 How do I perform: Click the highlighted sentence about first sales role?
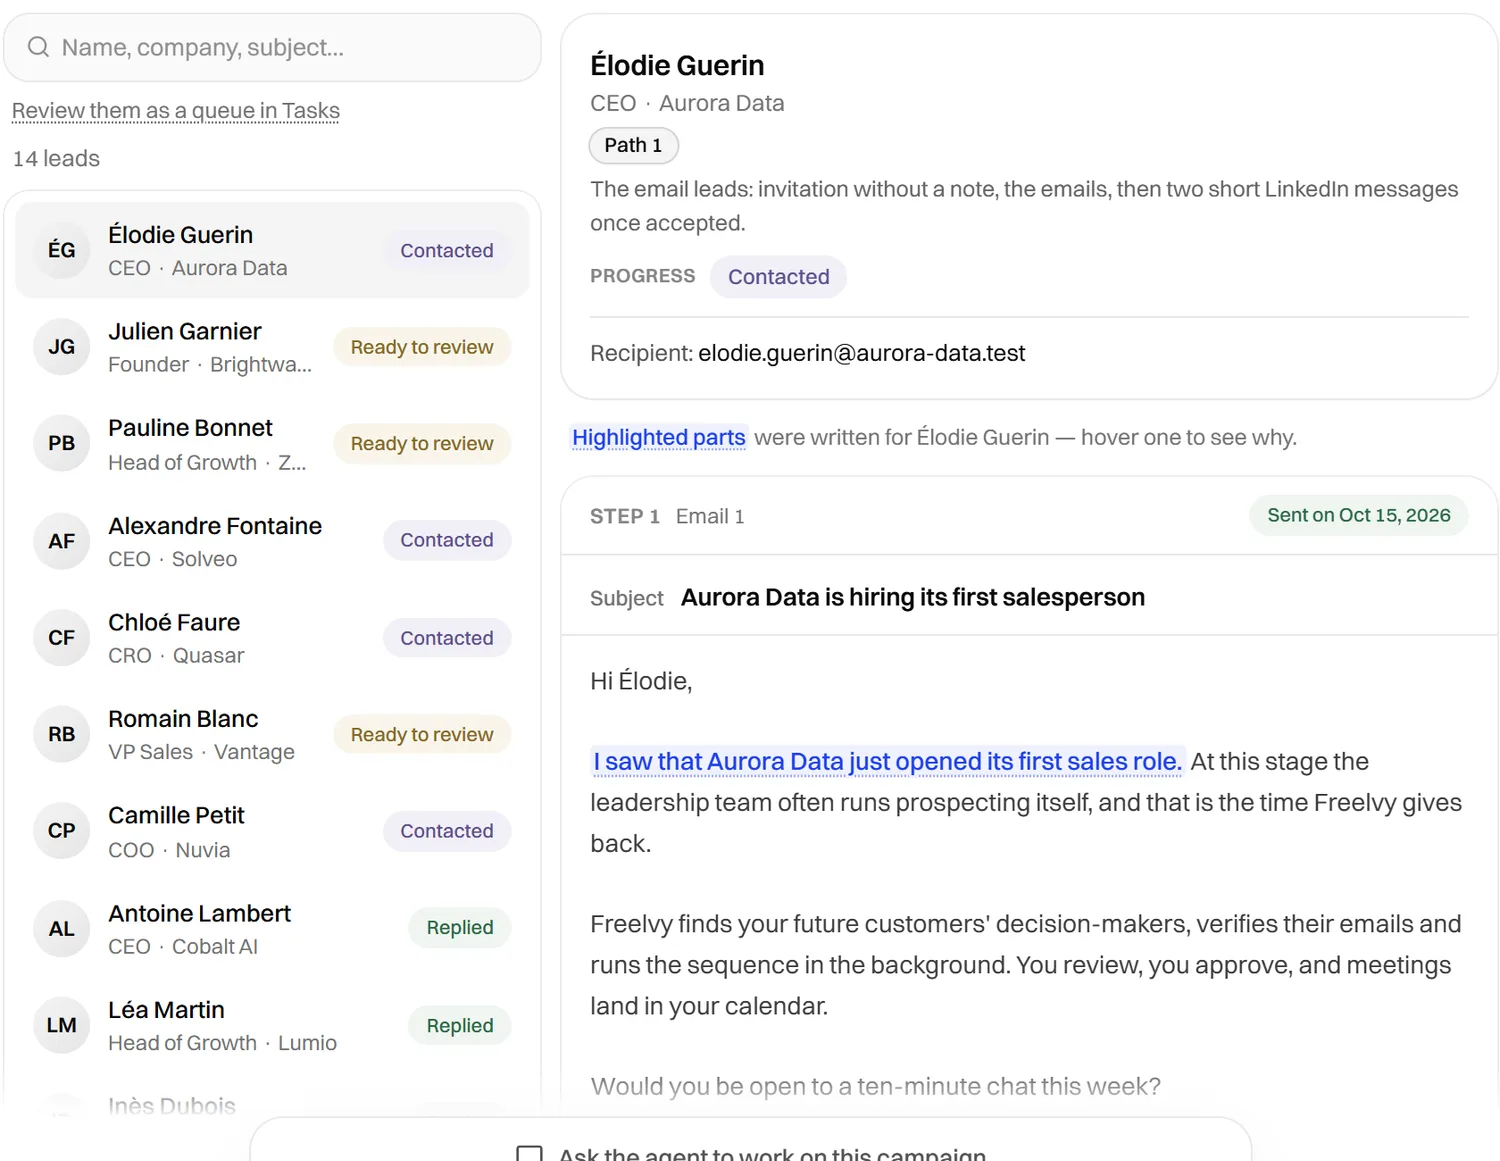tap(888, 762)
